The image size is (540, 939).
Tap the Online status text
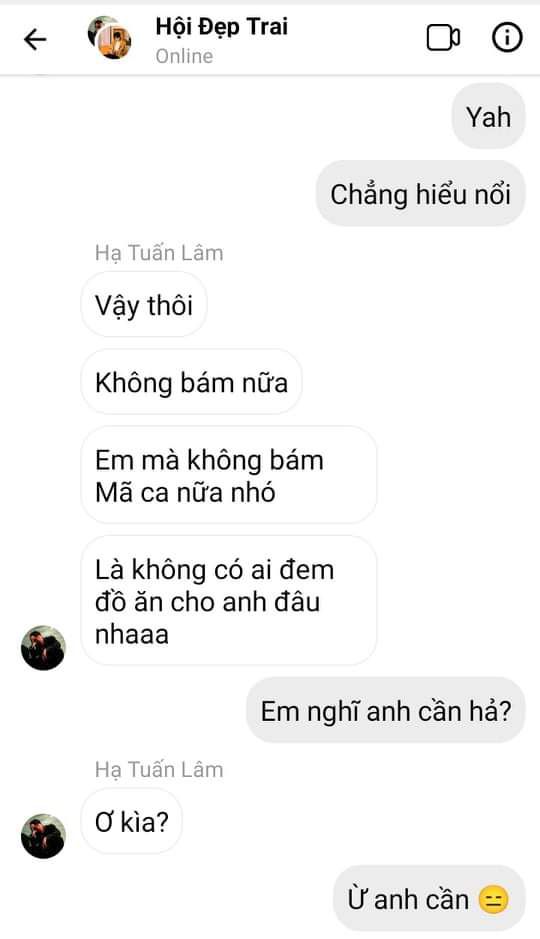(x=184, y=56)
